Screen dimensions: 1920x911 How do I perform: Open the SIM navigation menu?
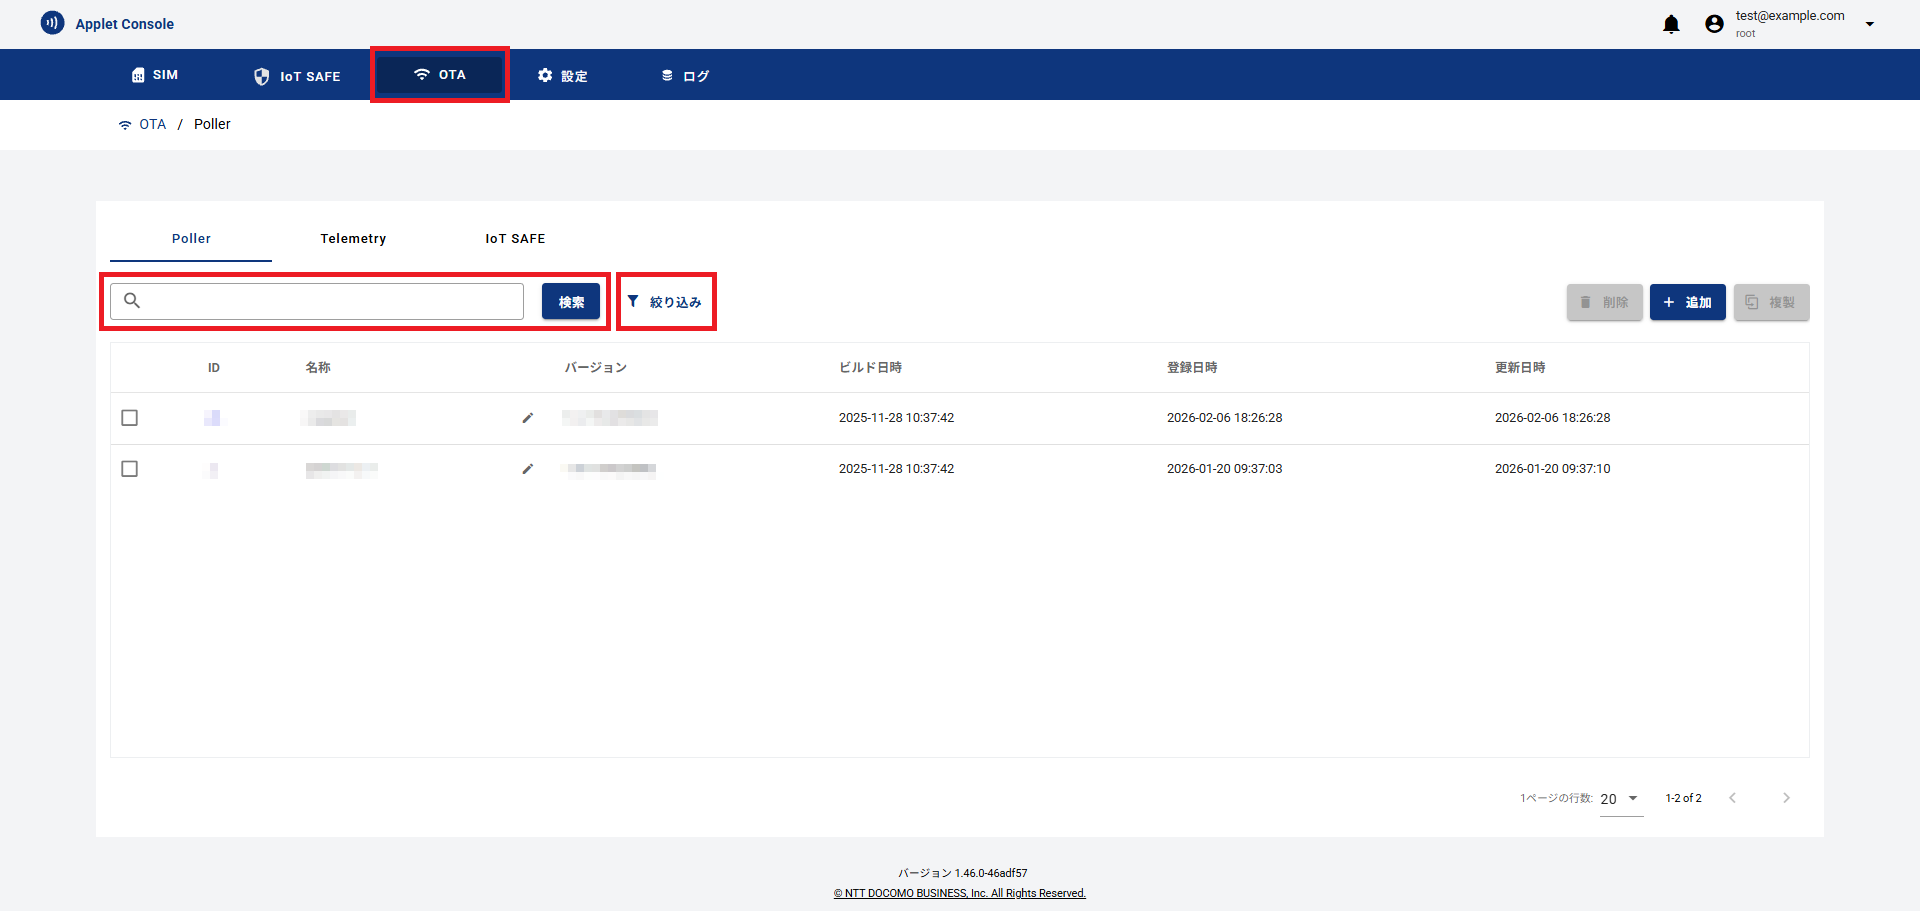[x=155, y=75]
